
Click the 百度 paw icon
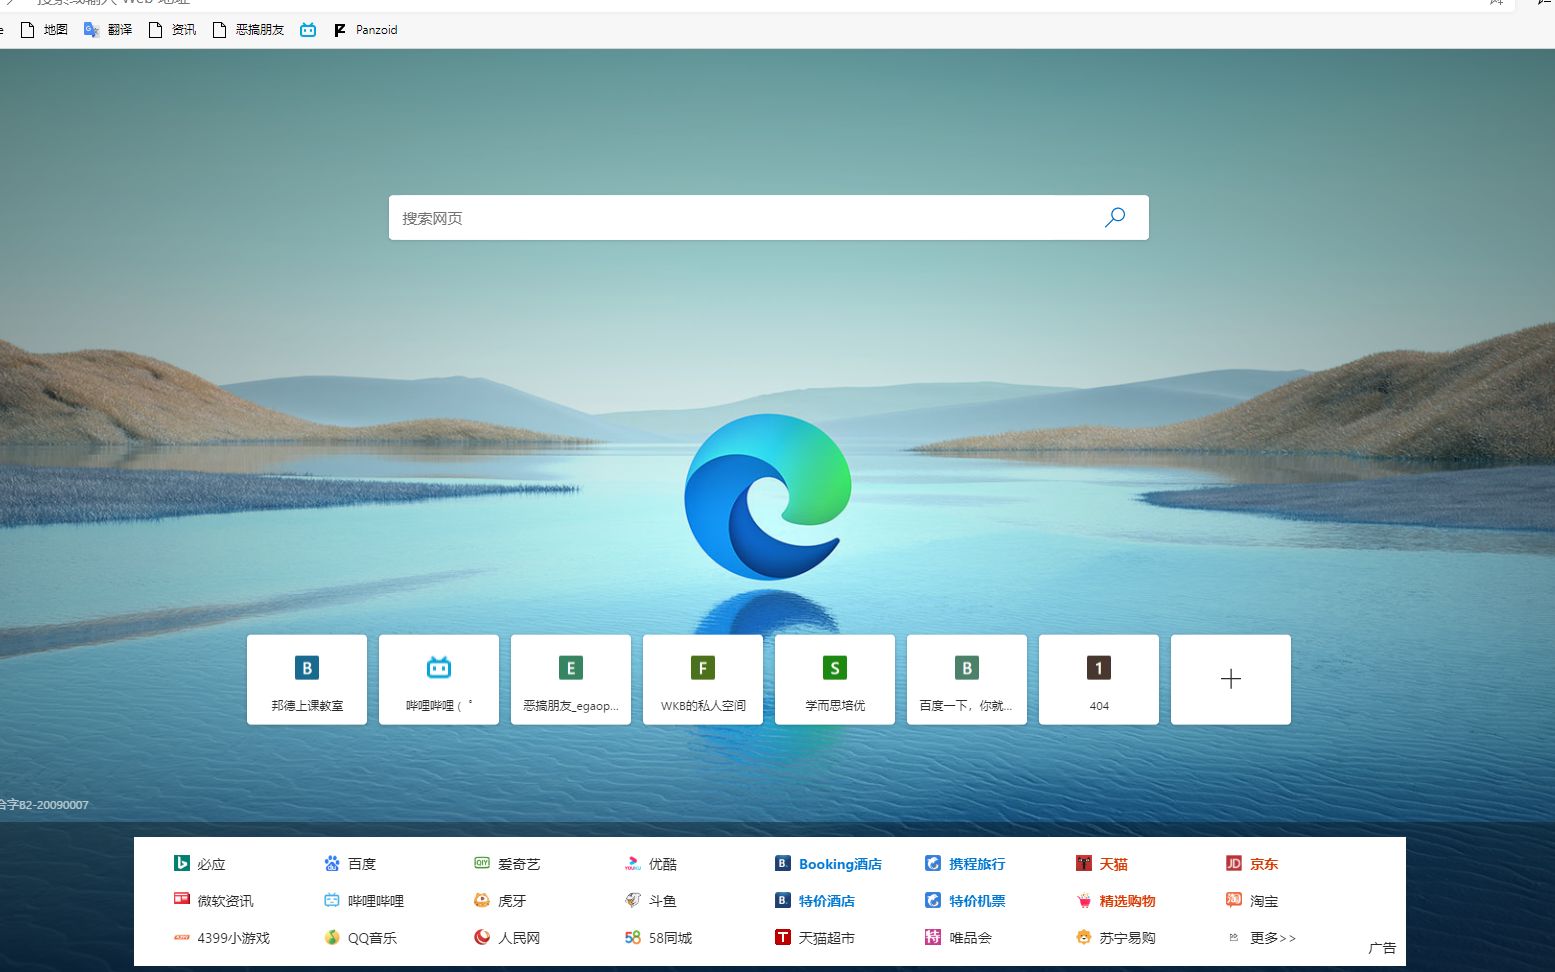(332, 863)
